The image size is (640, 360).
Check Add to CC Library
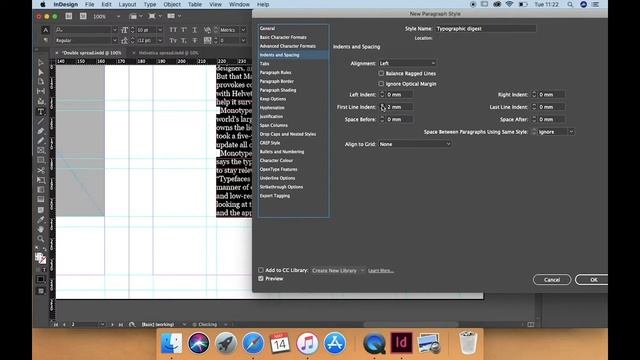click(x=261, y=270)
